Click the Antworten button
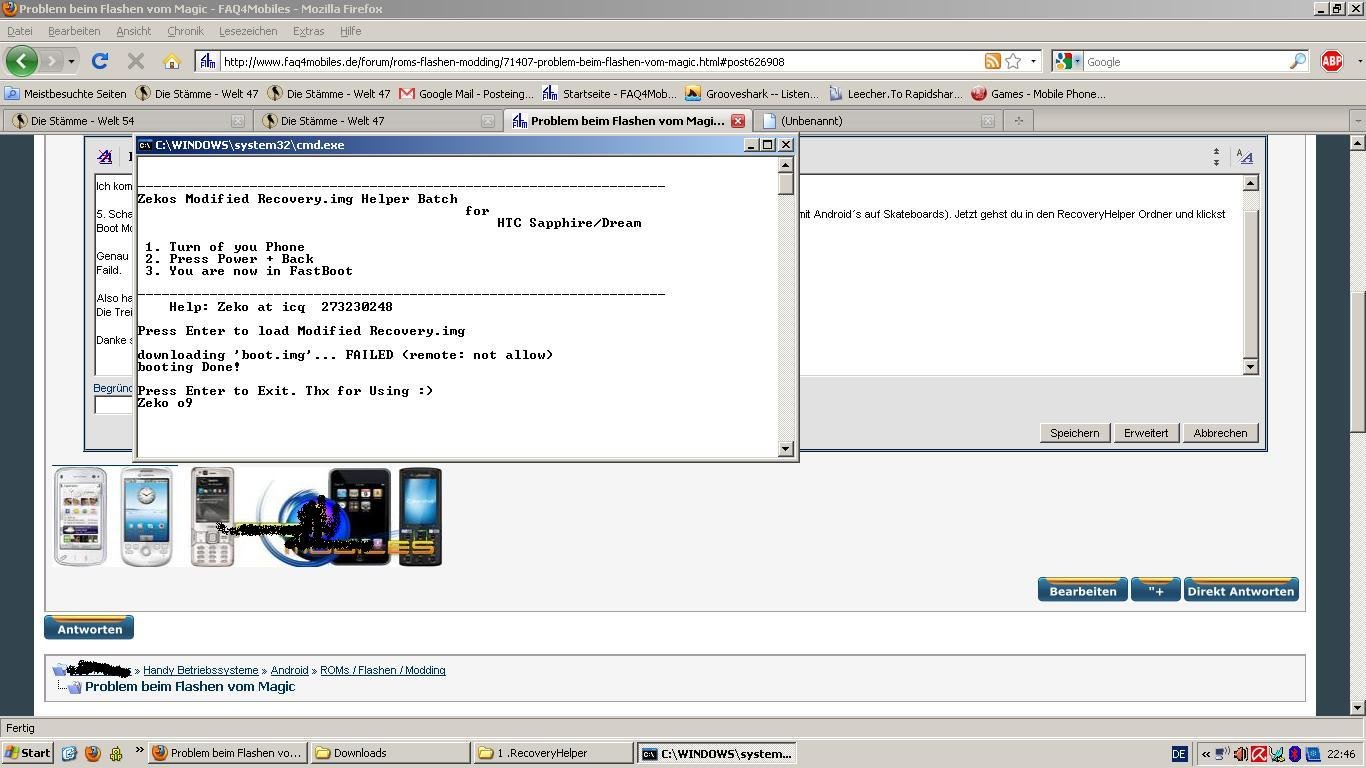Image resolution: width=1366 pixels, height=768 pixels. click(89, 628)
